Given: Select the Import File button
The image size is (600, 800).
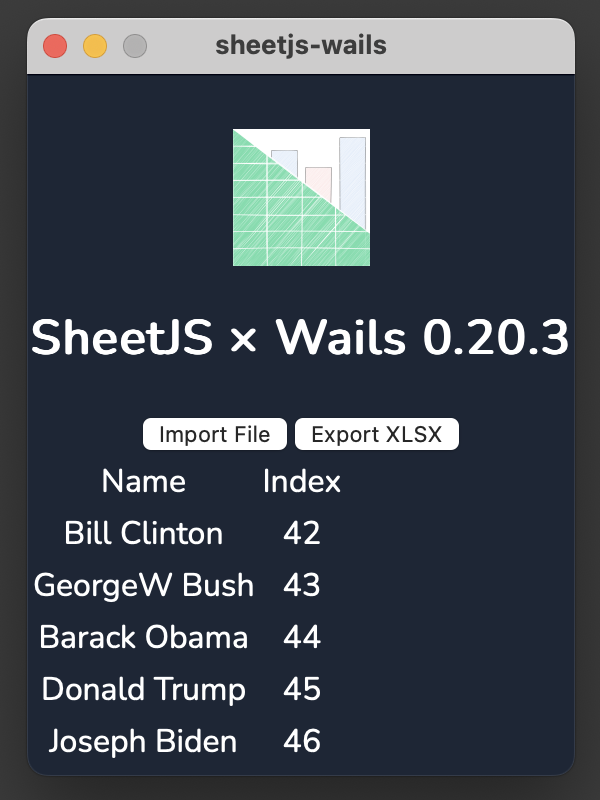Looking at the screenshot, I should coord(213,434).
